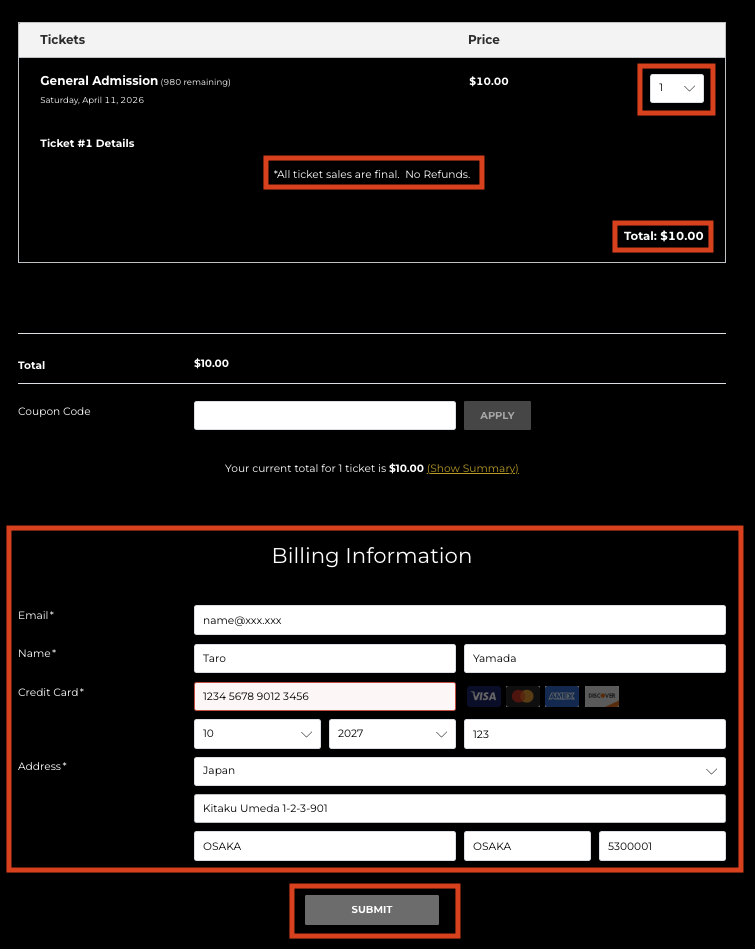Image resolution: width=755 pixels, height=949 pixels.
Task: Click the Visa card icon
Action: [483, 696]
